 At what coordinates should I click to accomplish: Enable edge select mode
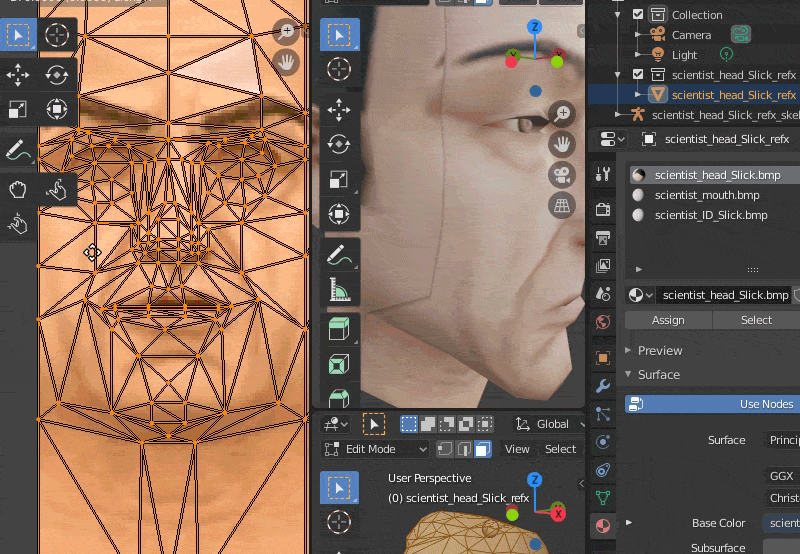(x=464, y=449)
